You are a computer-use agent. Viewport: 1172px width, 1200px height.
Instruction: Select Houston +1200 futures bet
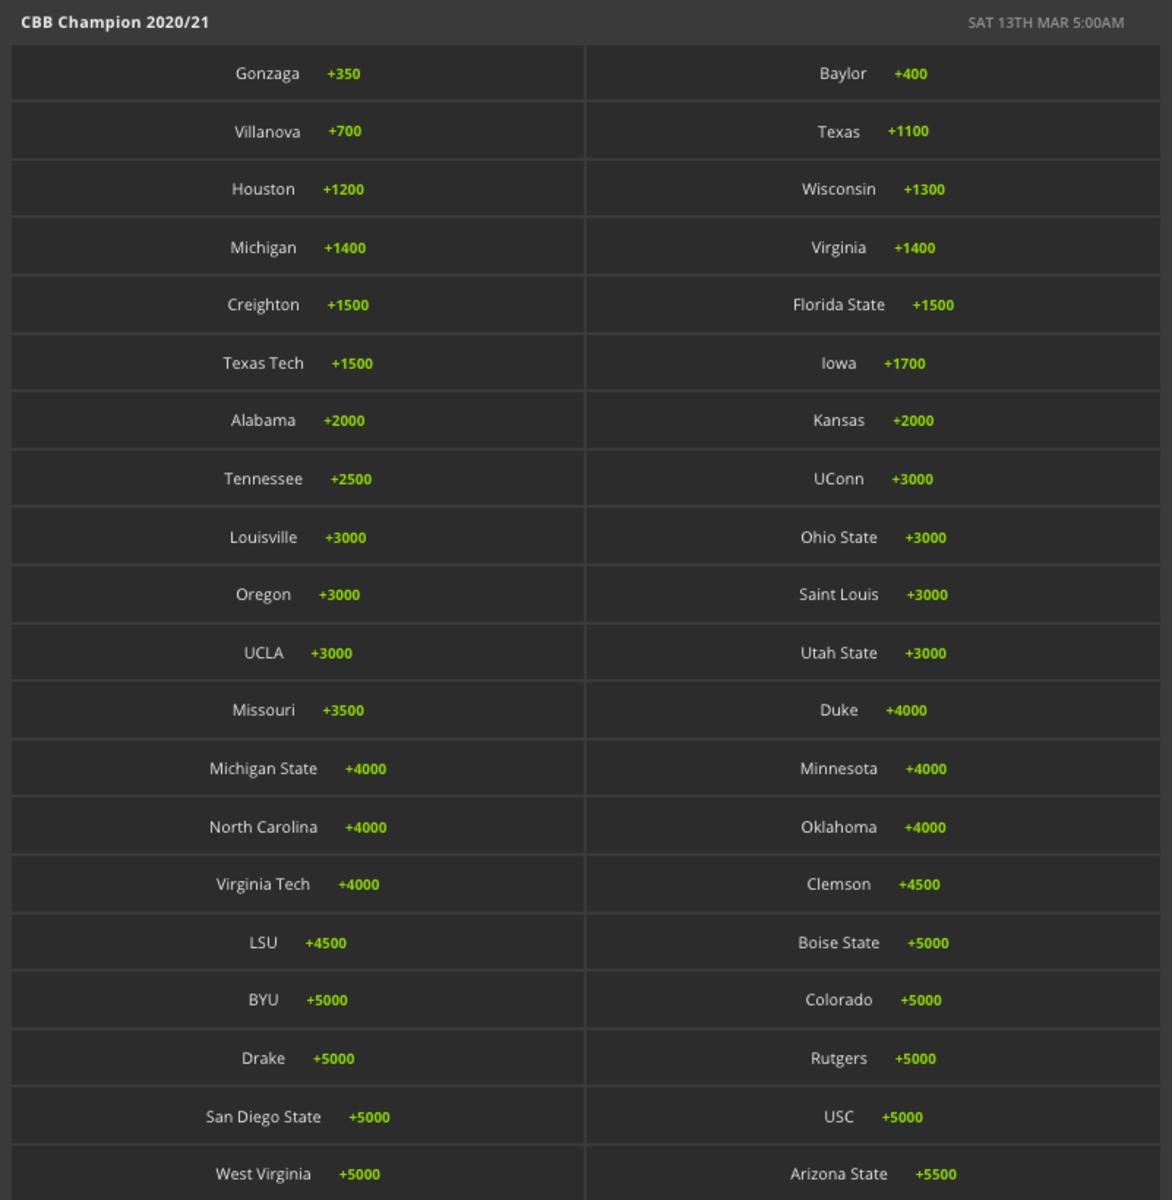[x=298, y=190]
